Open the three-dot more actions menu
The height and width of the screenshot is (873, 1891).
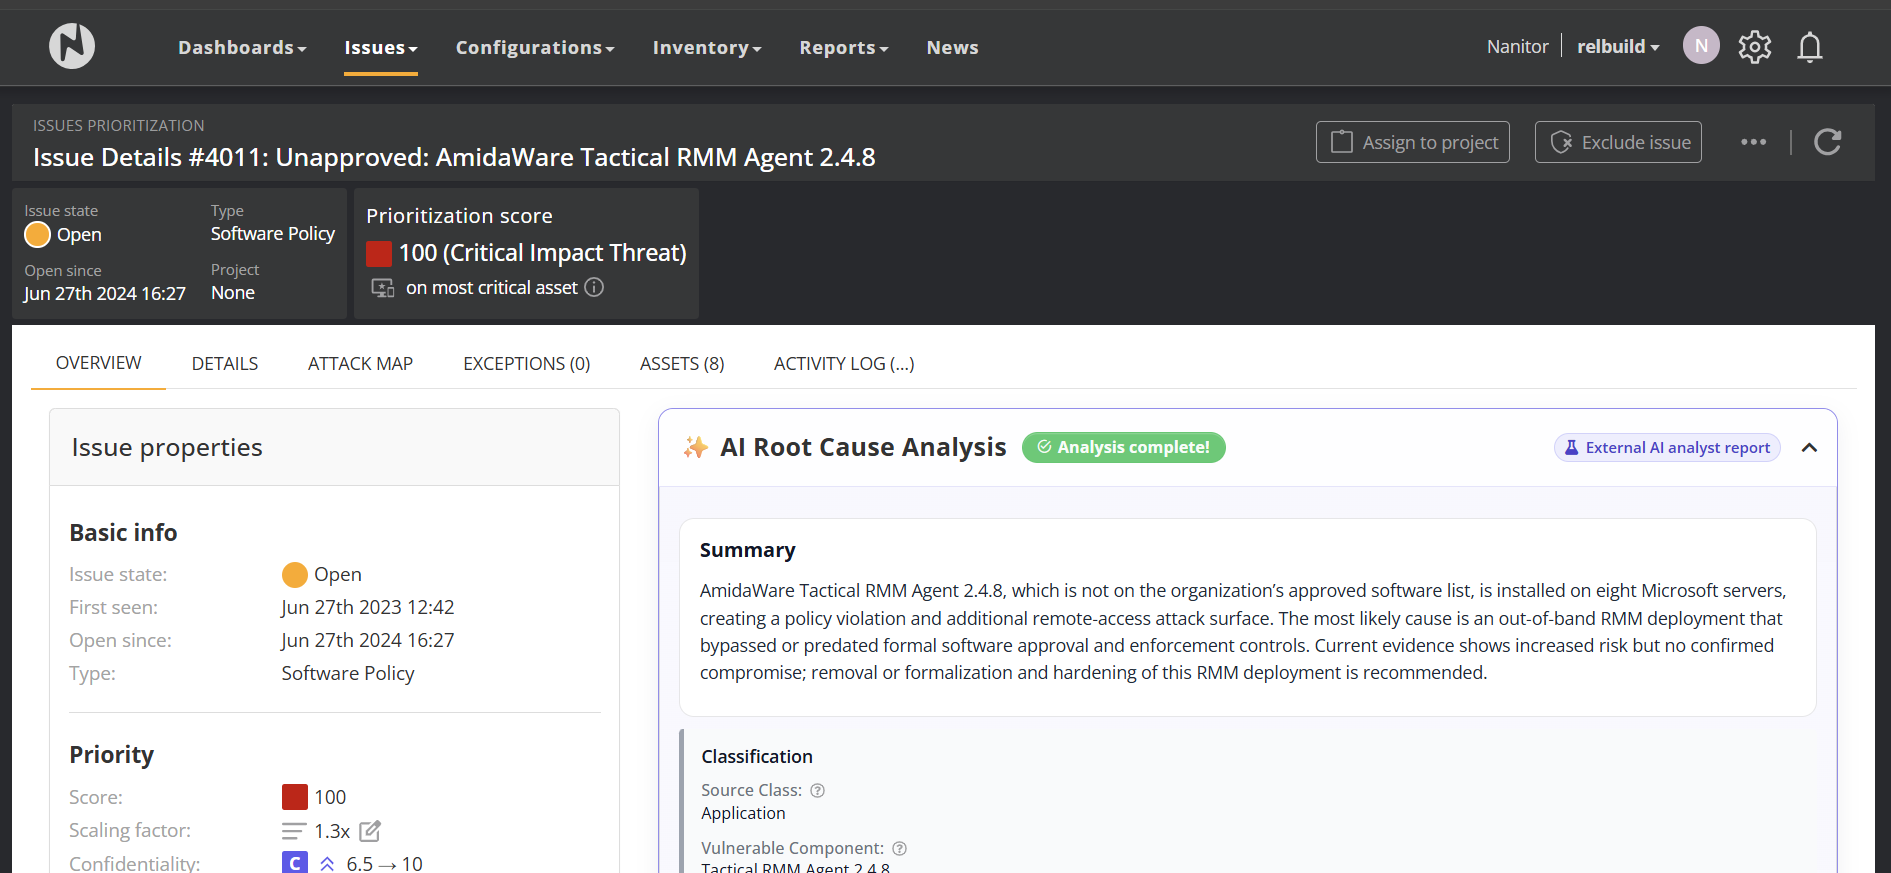(x=1753, y=142)
